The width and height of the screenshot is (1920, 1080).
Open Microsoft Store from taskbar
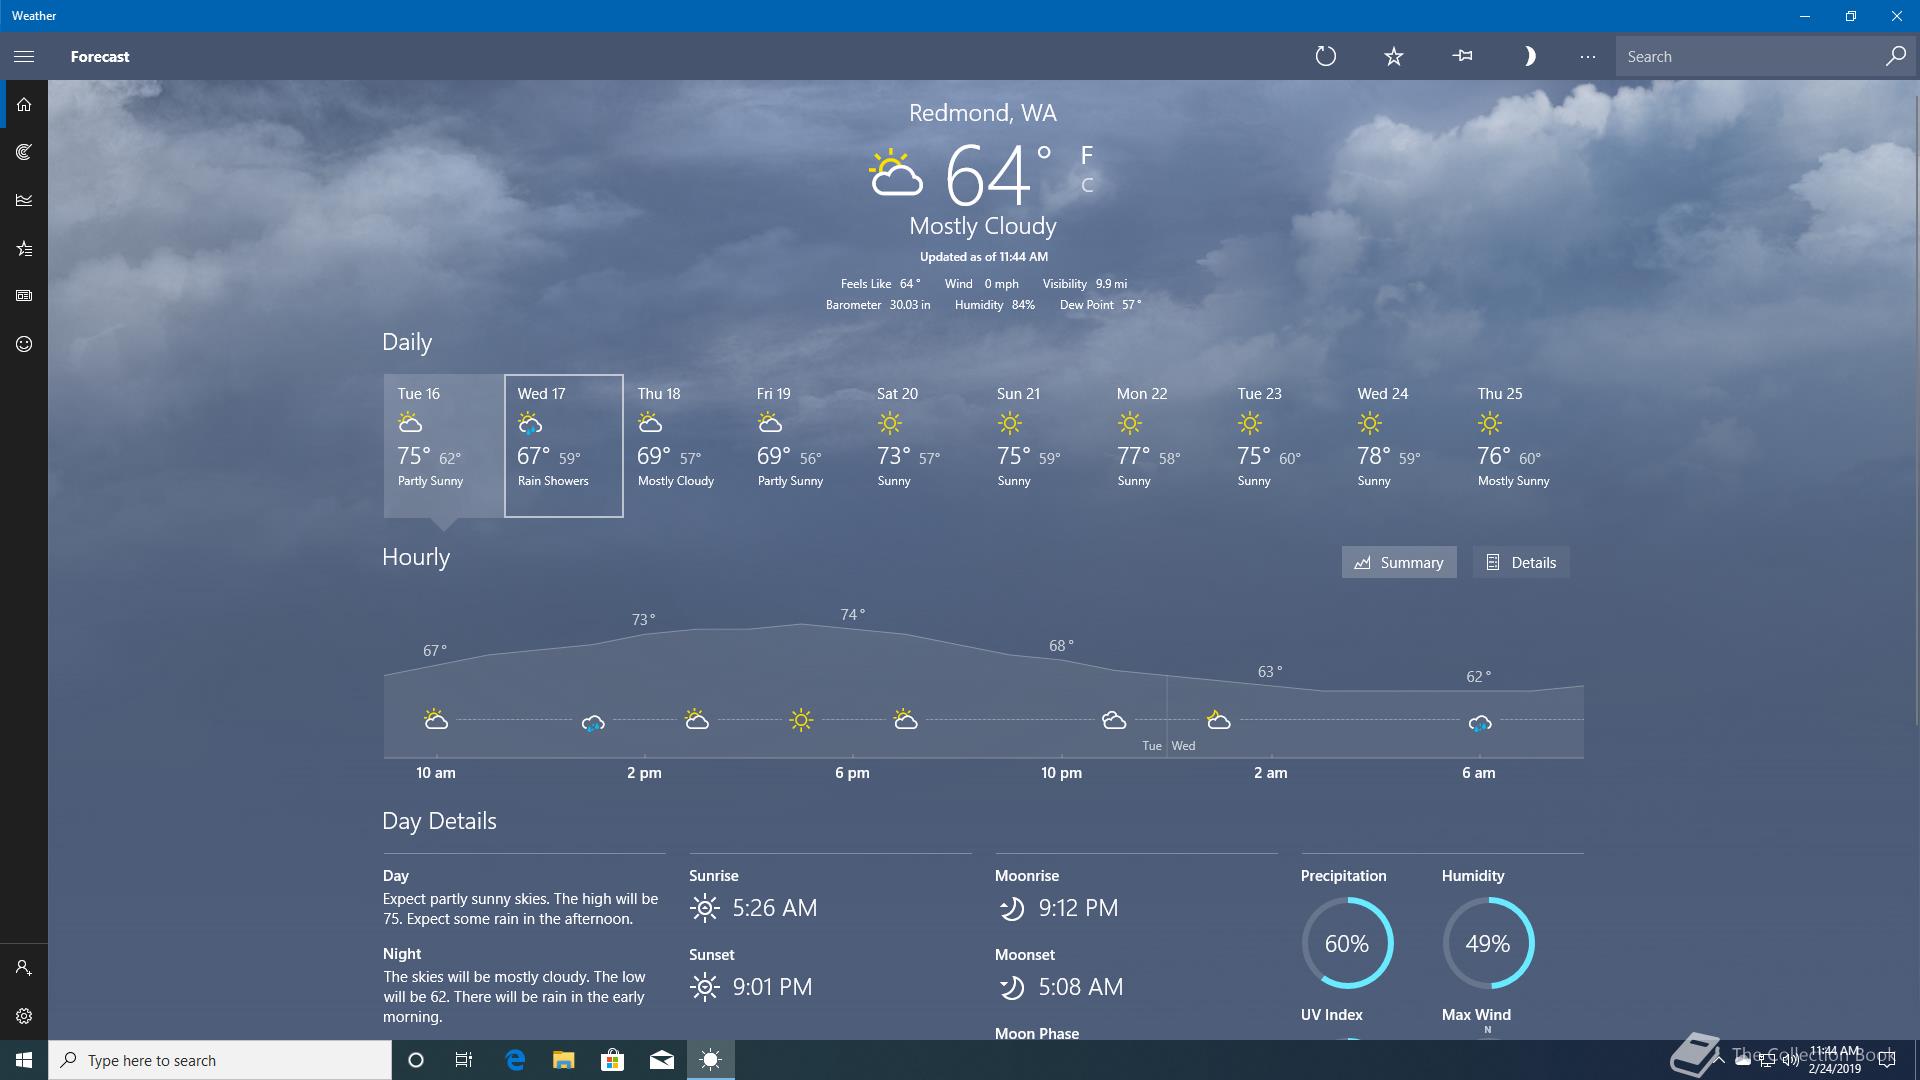click(612, 1060)
